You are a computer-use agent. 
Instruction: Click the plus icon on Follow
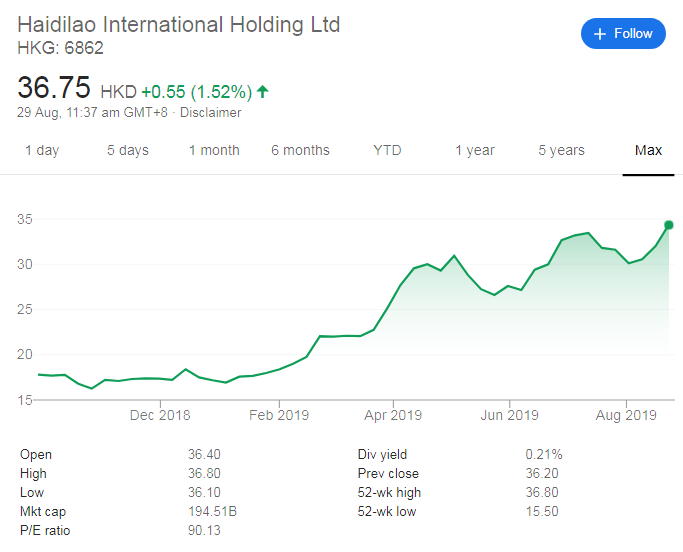click(x=600, y=34)
